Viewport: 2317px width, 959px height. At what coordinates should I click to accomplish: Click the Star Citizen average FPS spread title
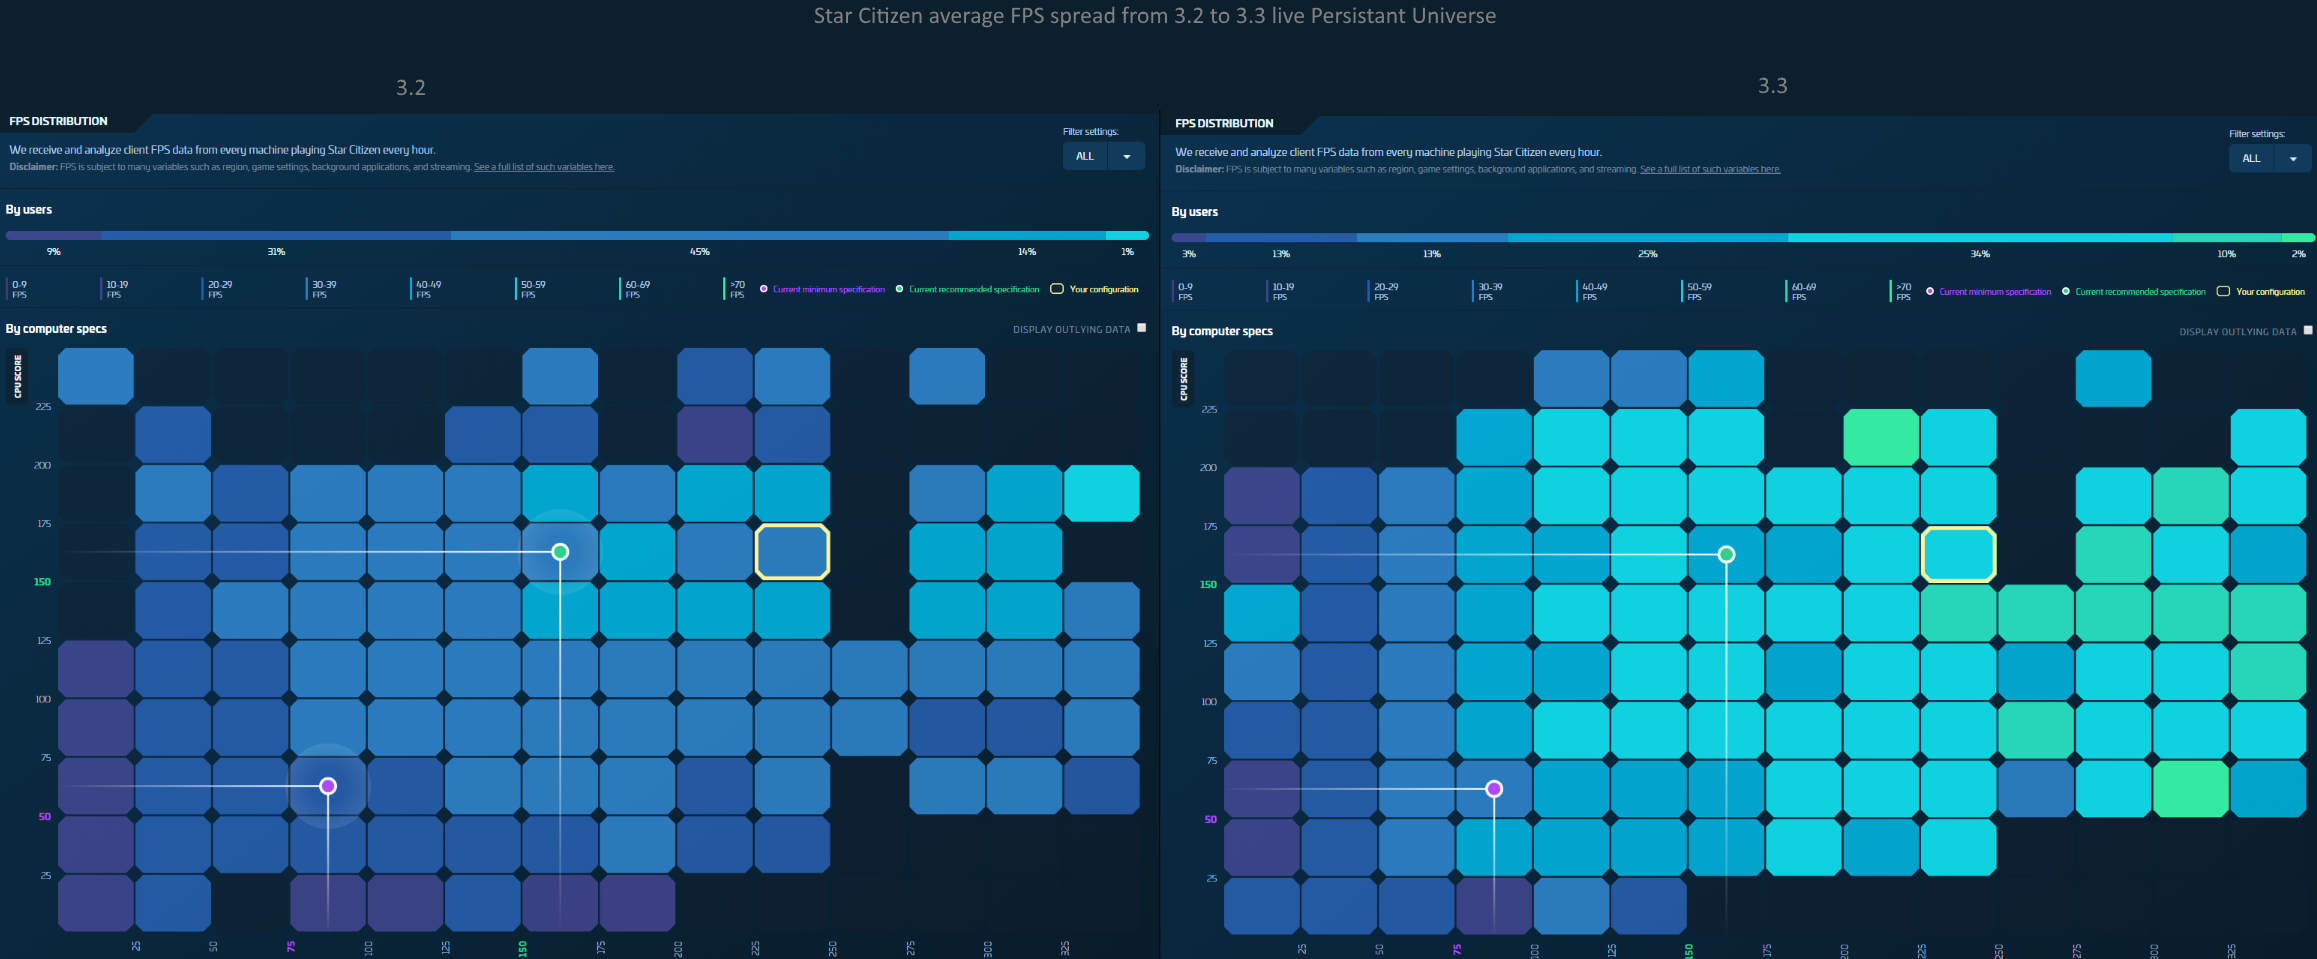click(x=1154, y=15)
